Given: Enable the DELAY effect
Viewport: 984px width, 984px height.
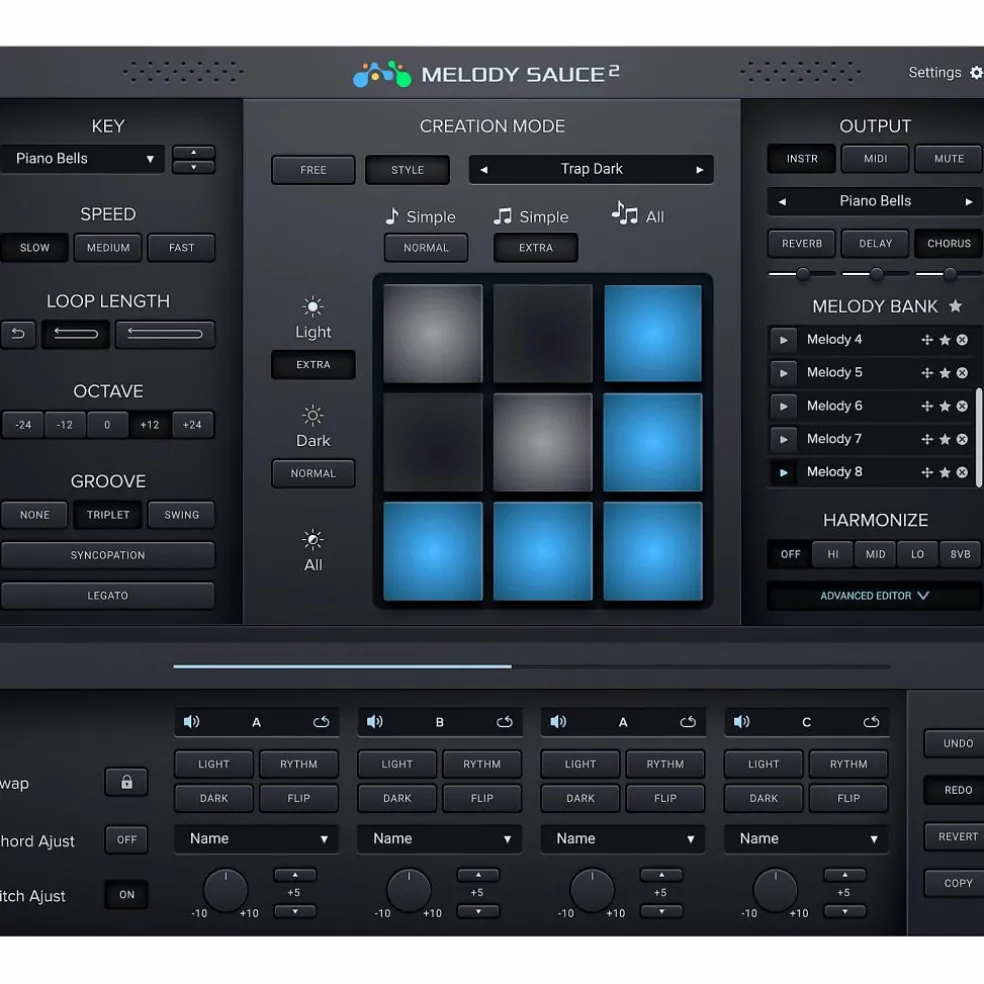Looking at the screenshot, I should (875, 243).
